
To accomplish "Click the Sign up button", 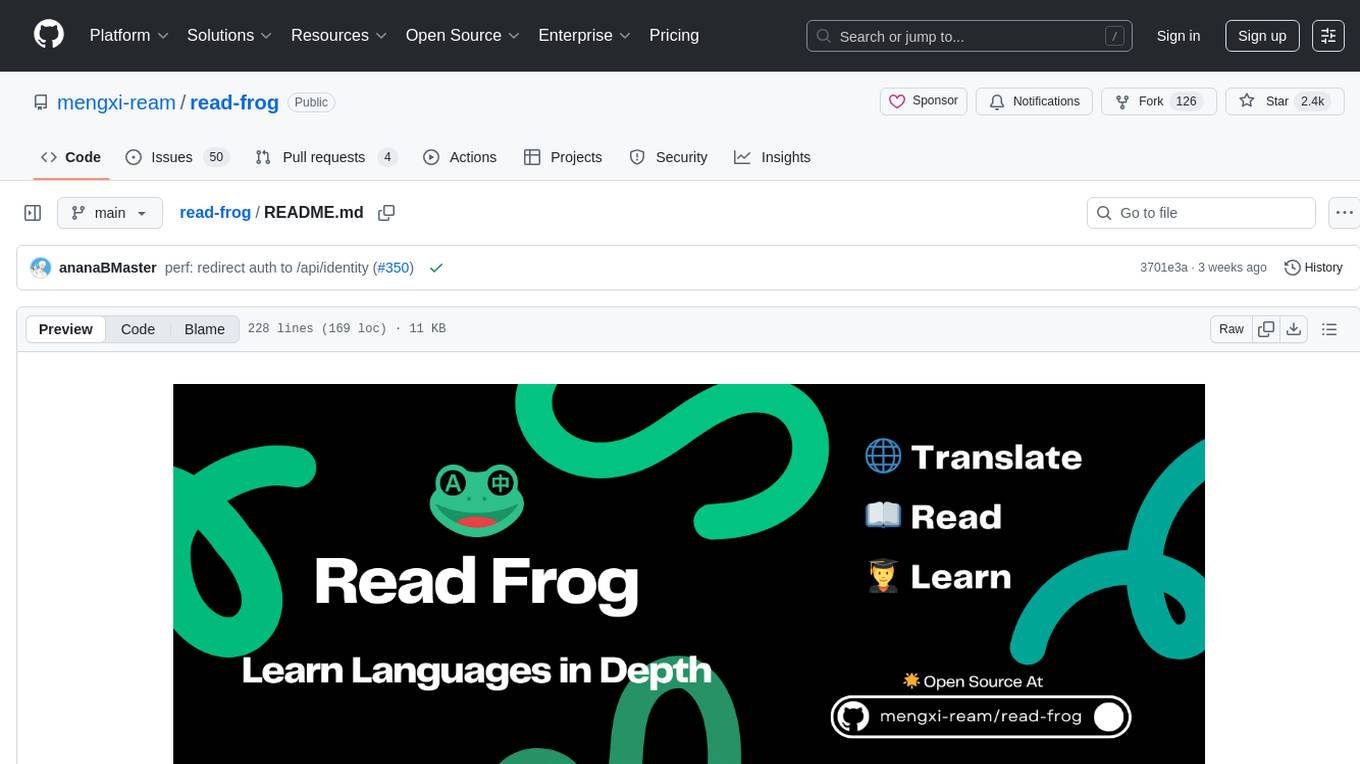I will tap(1262, 36).
